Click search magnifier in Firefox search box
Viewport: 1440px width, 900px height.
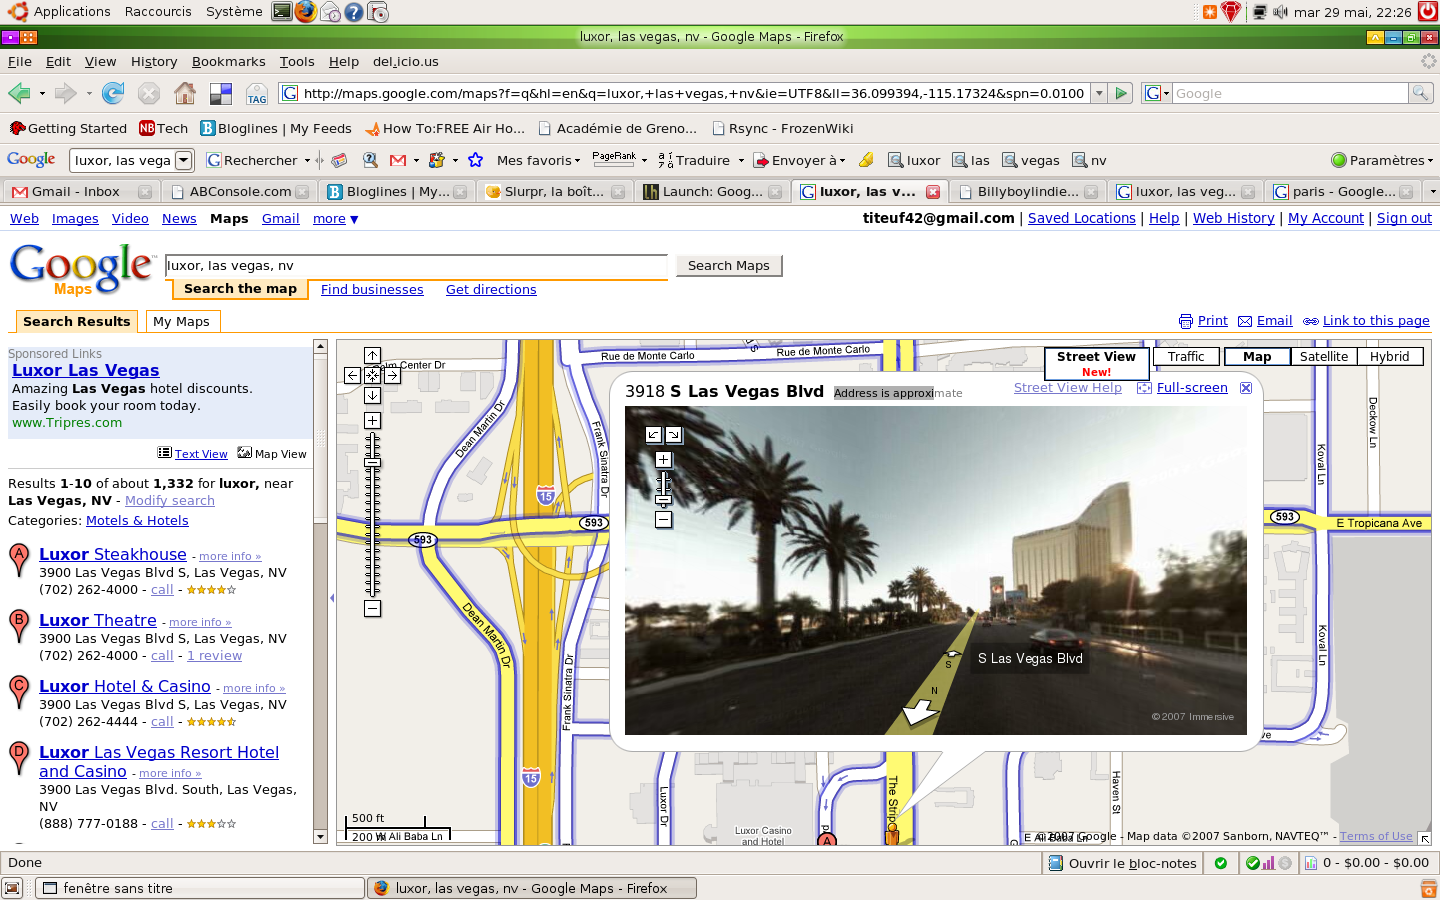click(1421, 93)
